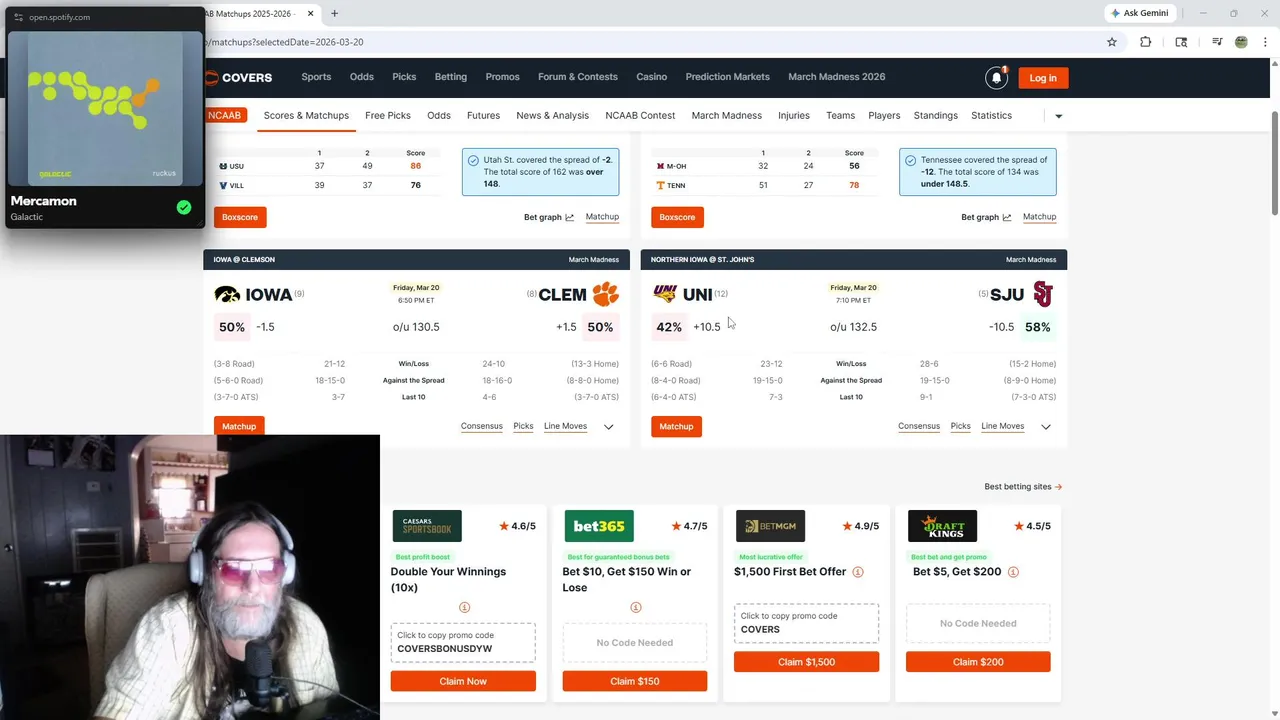This screenshot has height=720, width=1280.
Task: Expand the sub-navigation overflow dropdown arrow
Action: 1058,116
